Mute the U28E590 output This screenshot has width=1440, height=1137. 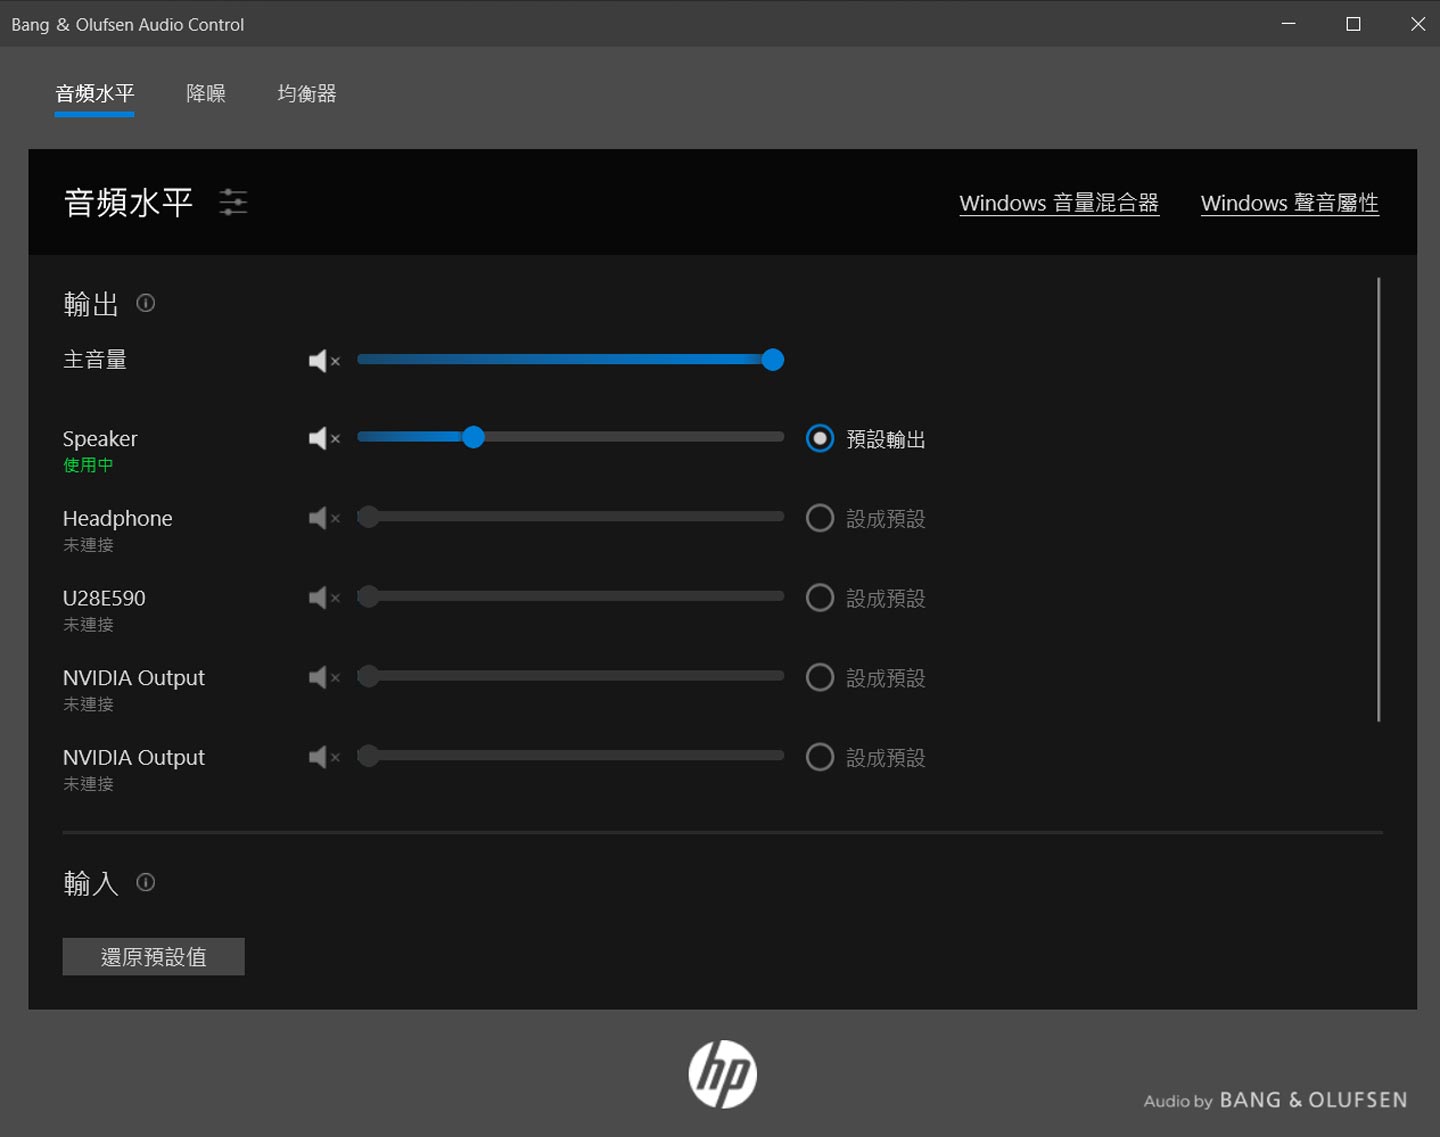322,597
